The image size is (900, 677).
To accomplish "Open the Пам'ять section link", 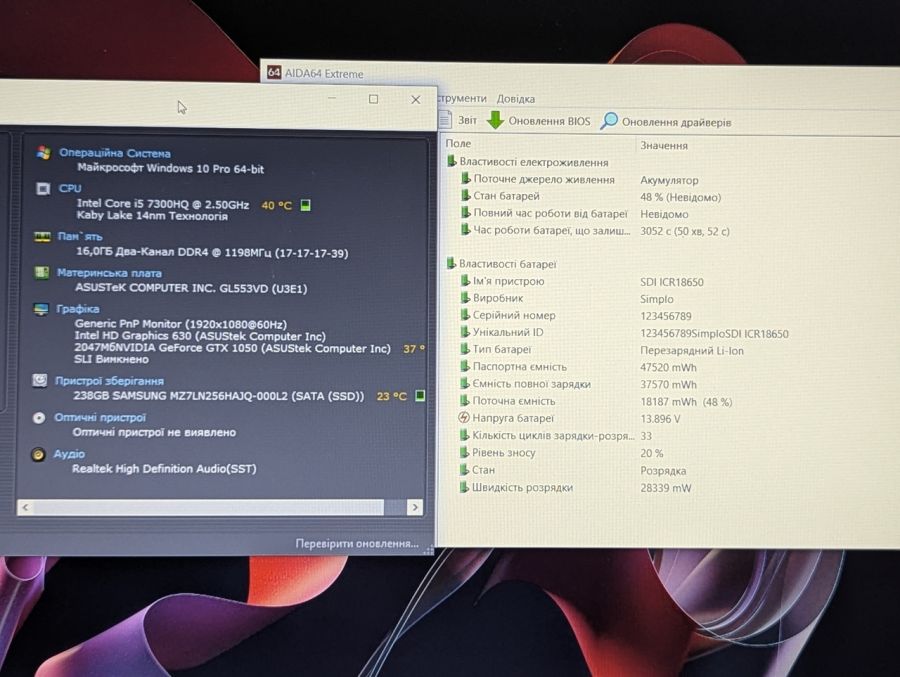I will 80,237.
